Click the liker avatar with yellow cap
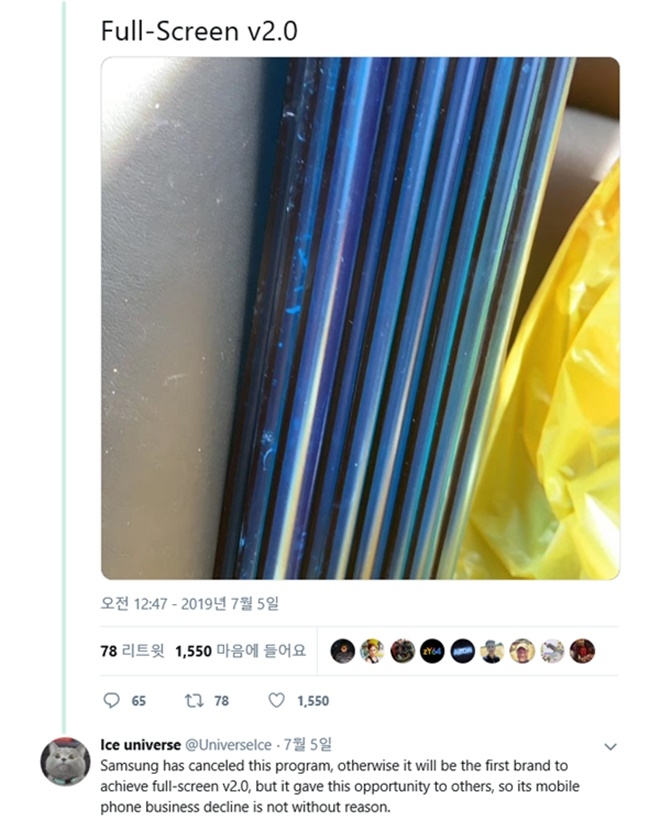The height and width of the screenshot is (831, 660). point(522,651)
